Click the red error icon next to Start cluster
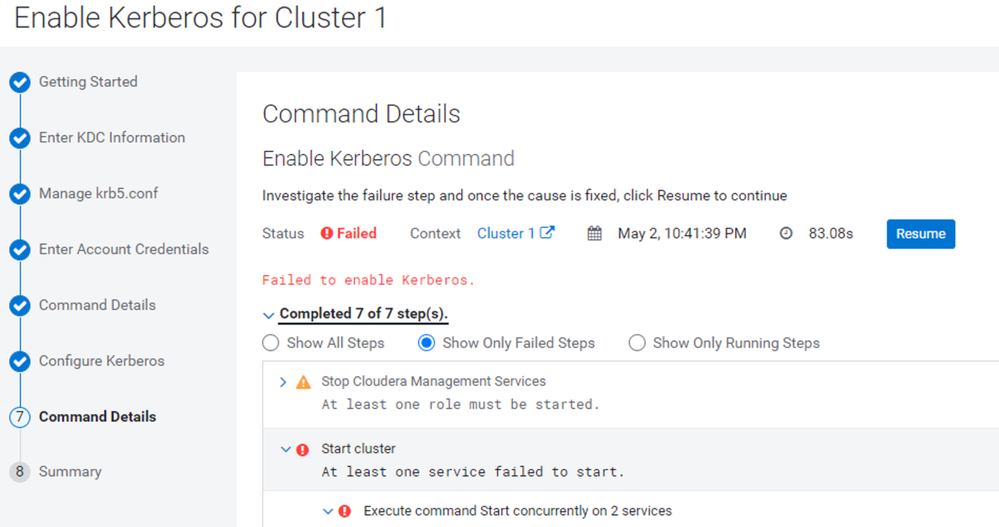 coord(303,450)
